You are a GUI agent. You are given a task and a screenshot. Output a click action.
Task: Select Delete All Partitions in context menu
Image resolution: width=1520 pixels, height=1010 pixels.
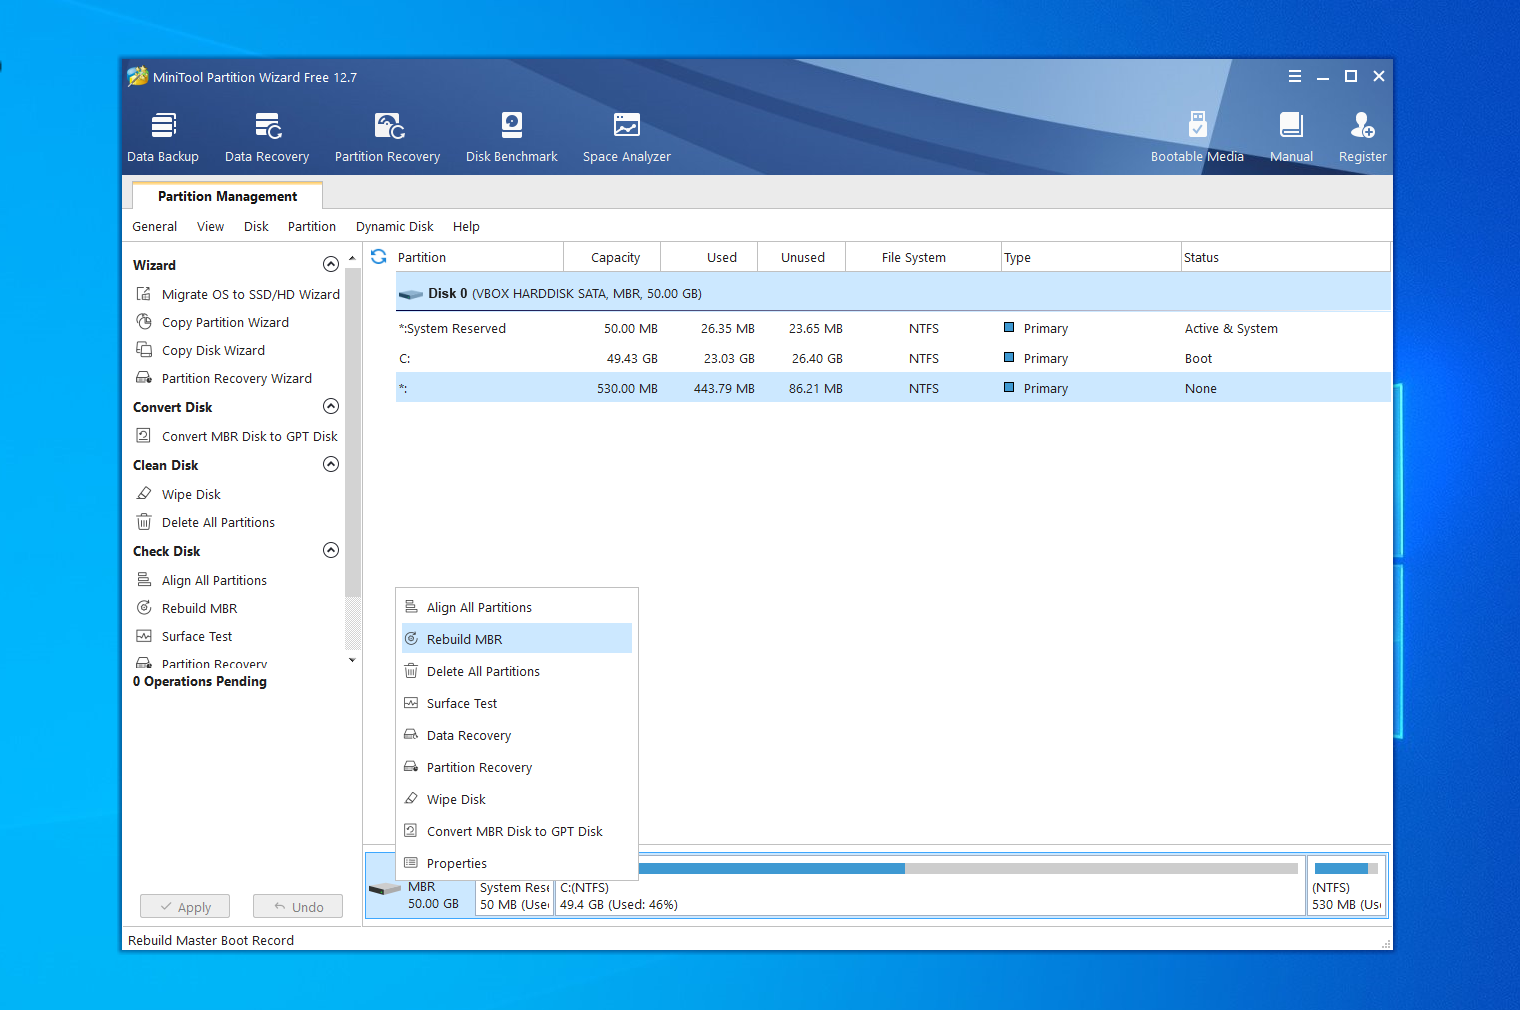[x=517, y=671]
